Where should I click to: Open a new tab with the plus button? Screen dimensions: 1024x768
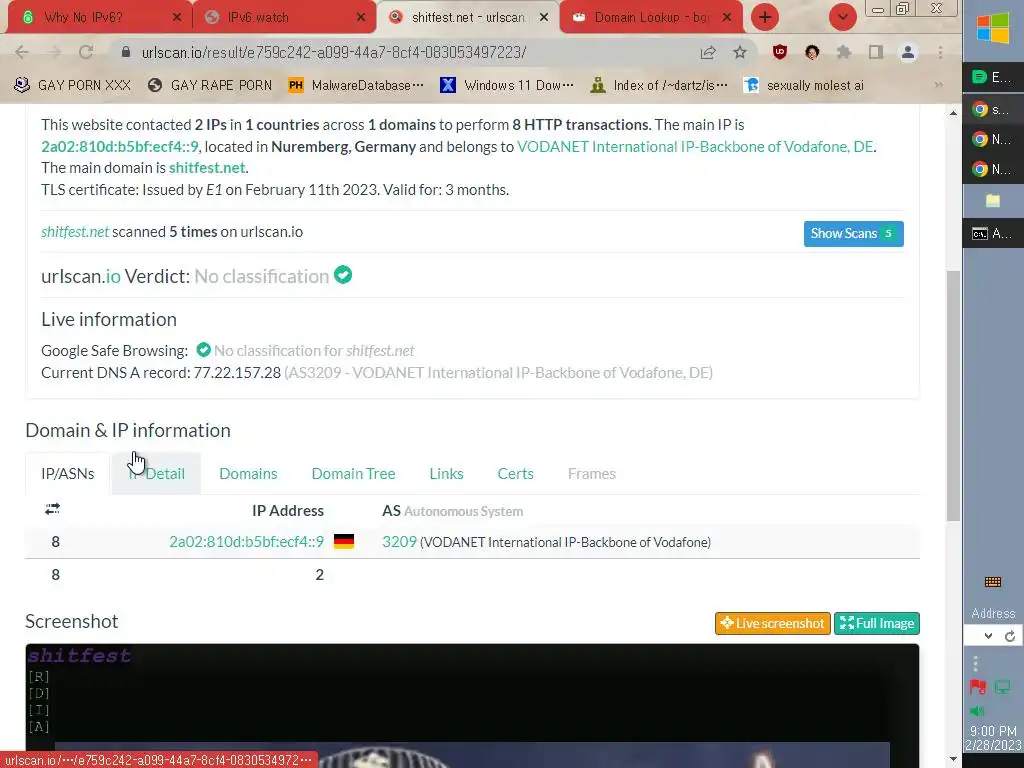765,17
